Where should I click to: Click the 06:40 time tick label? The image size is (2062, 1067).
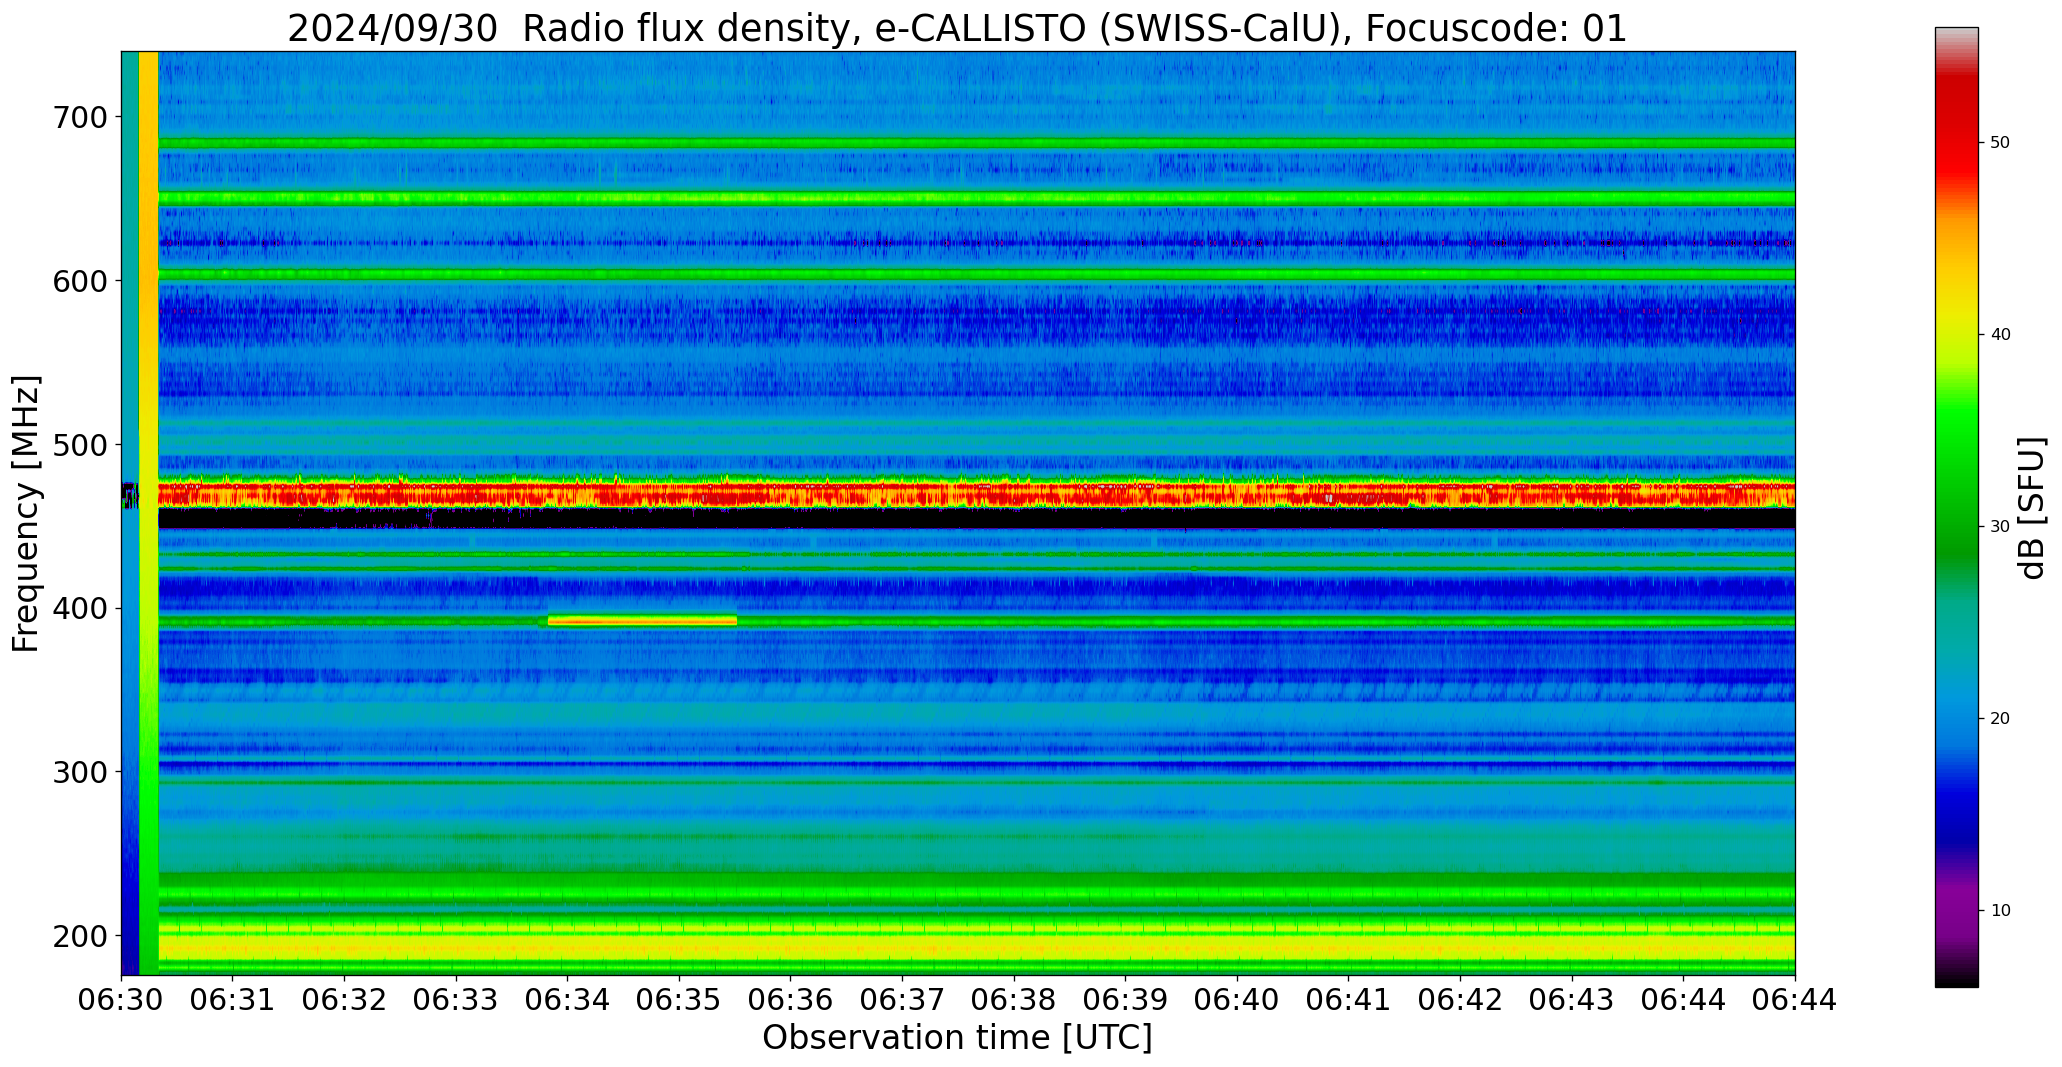(1238, 1000)
